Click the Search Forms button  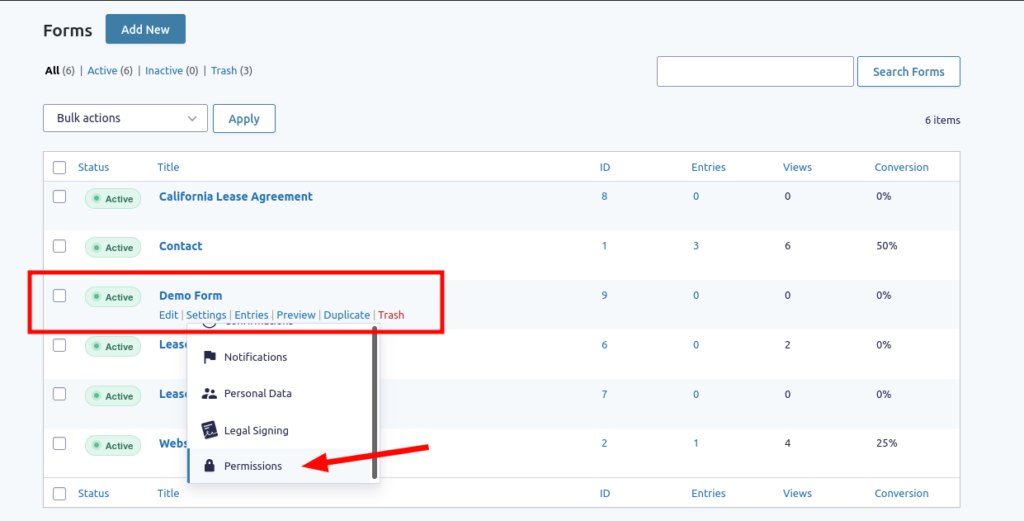click(908, 72)
